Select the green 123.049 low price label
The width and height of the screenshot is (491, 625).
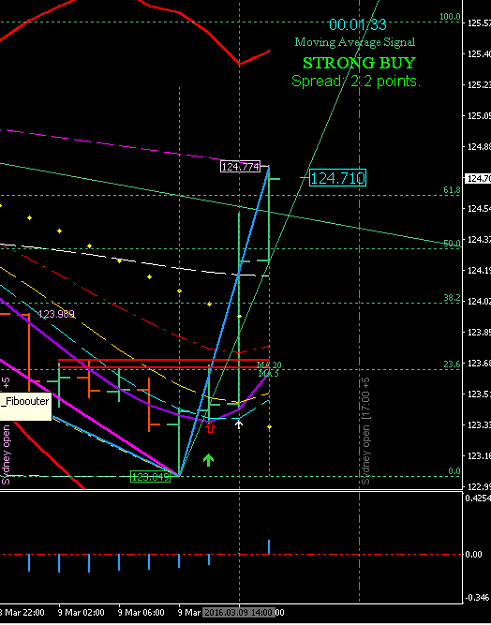(x=150, y=477)
